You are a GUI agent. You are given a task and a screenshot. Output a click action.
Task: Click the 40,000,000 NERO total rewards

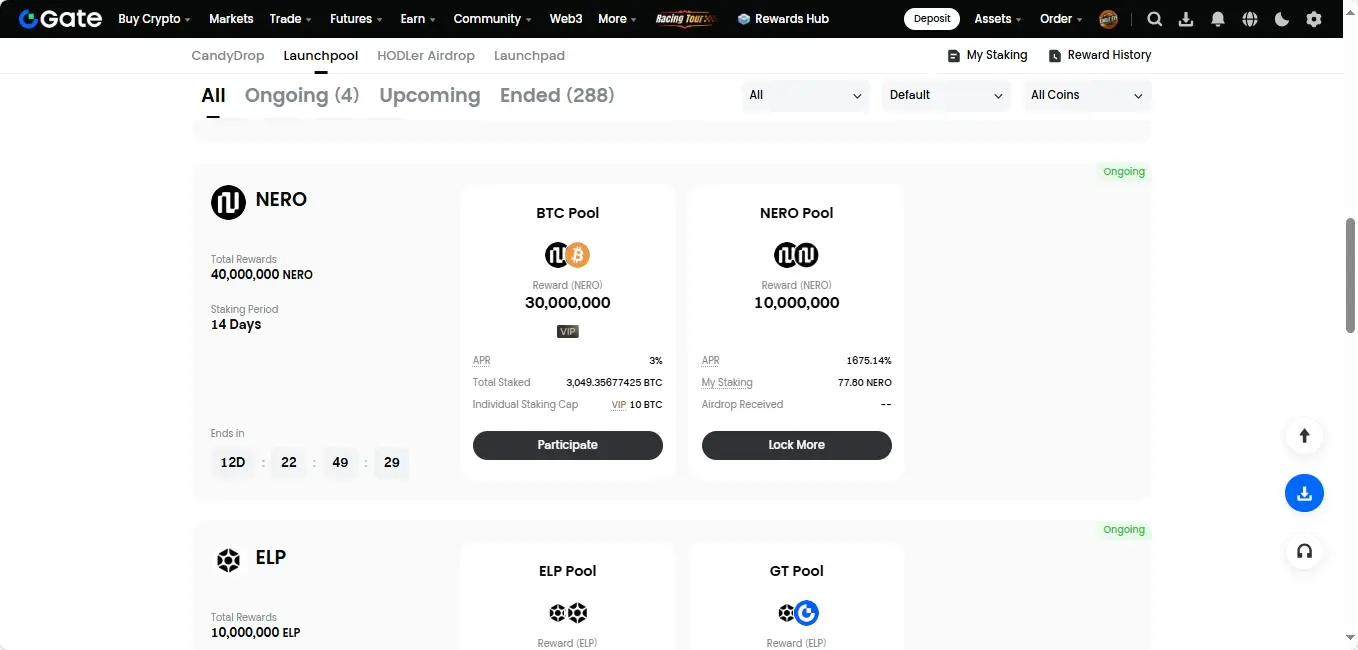pyautogui.click(x=262, y=275)
